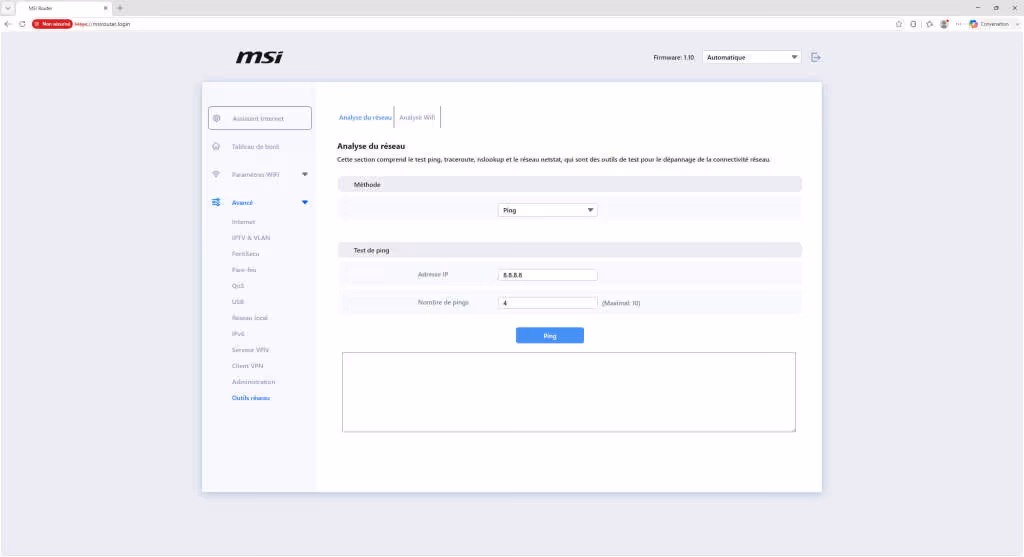Collapse the Avancé section arrow
This screenshot has width=1024, height=557.
tap(305, 202)
